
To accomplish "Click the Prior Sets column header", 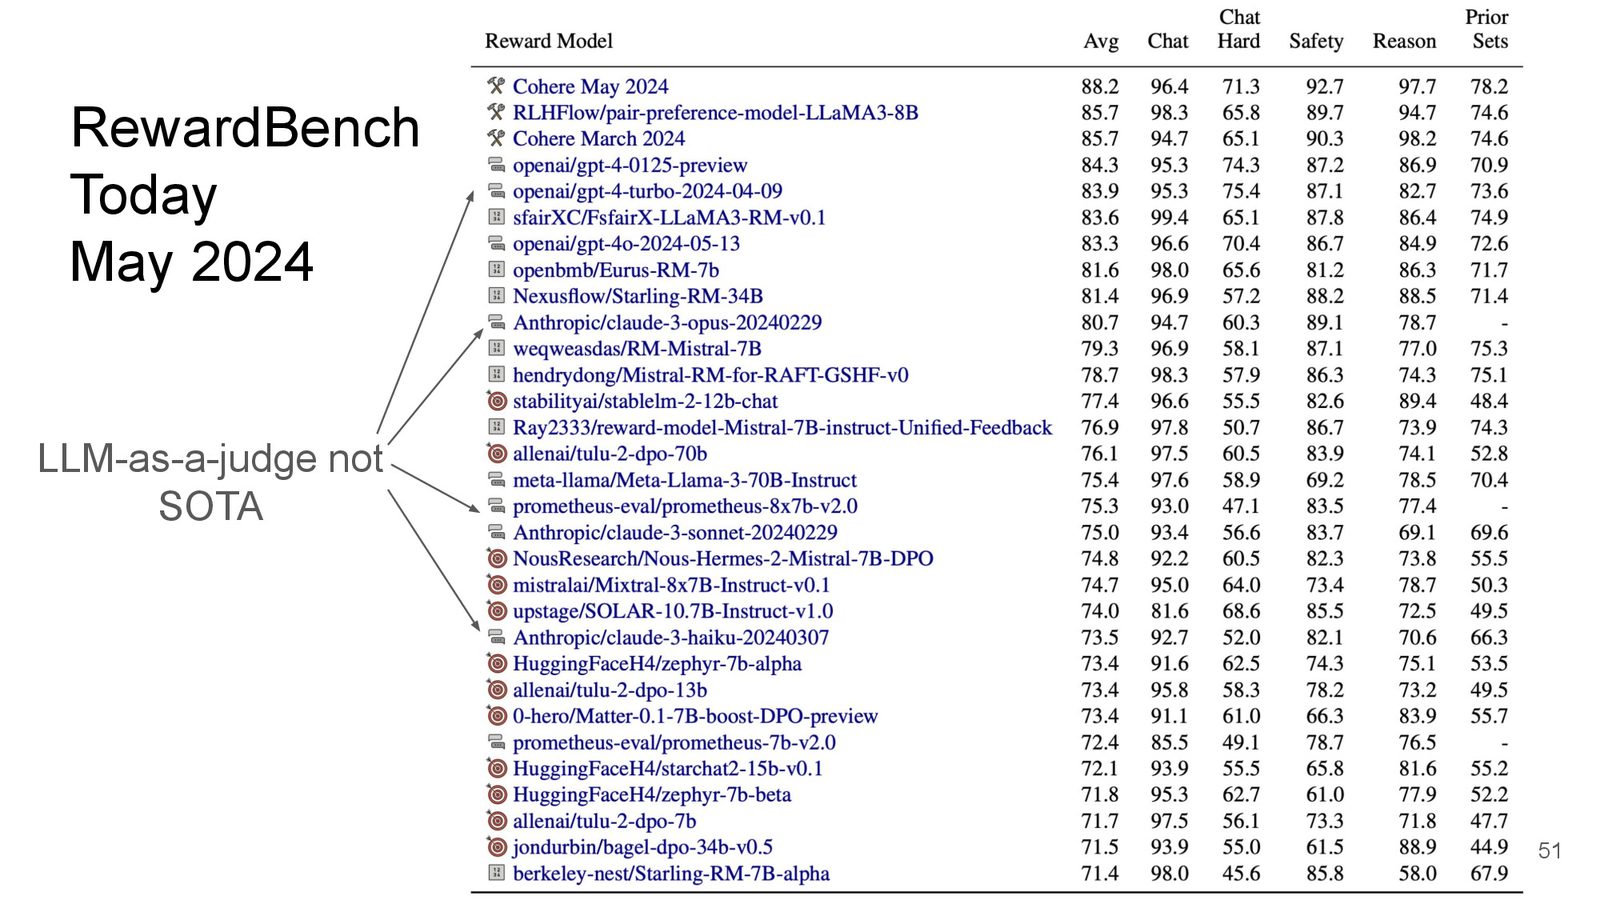I will click(1487, 29).
